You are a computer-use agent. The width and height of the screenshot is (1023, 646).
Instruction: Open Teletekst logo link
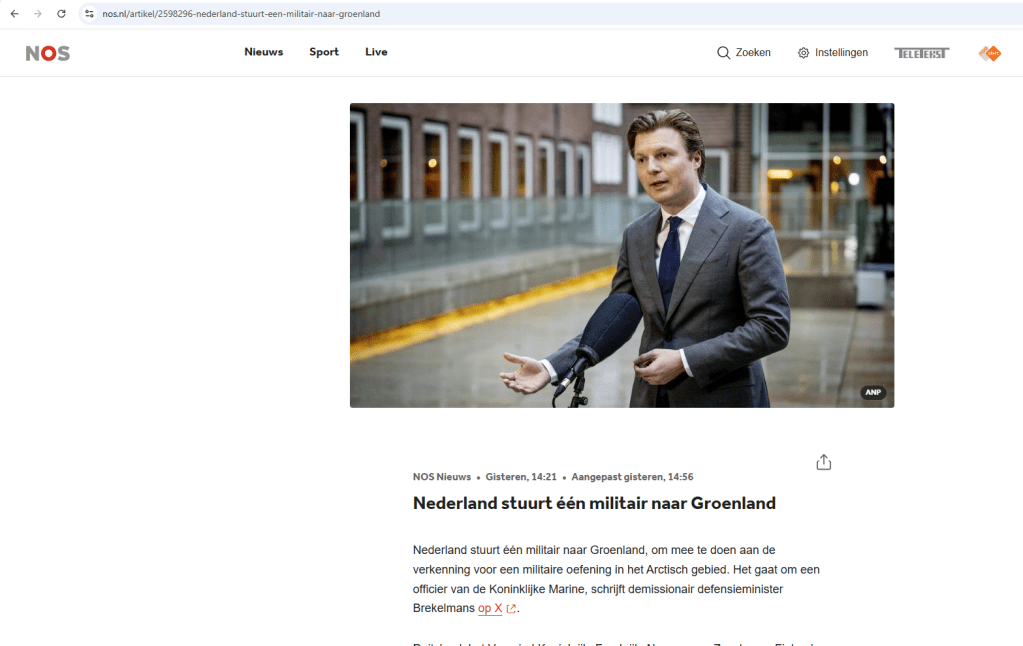point(921,53)
